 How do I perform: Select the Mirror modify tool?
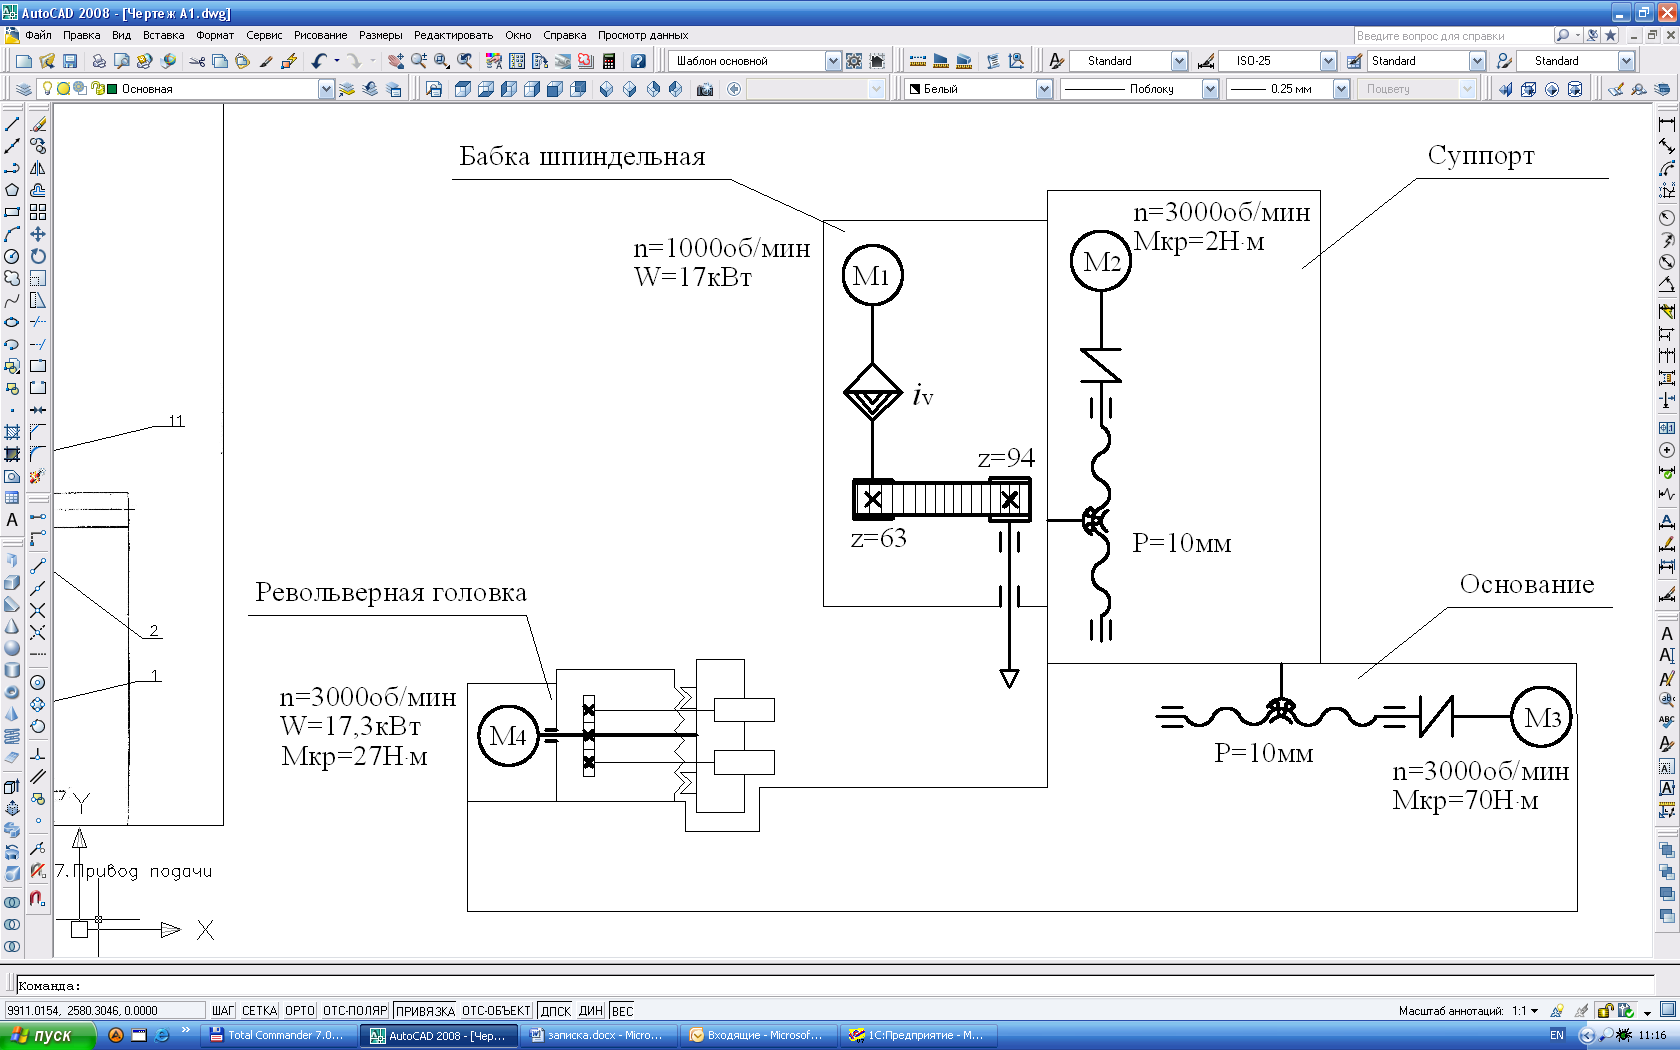coord(38,168)
